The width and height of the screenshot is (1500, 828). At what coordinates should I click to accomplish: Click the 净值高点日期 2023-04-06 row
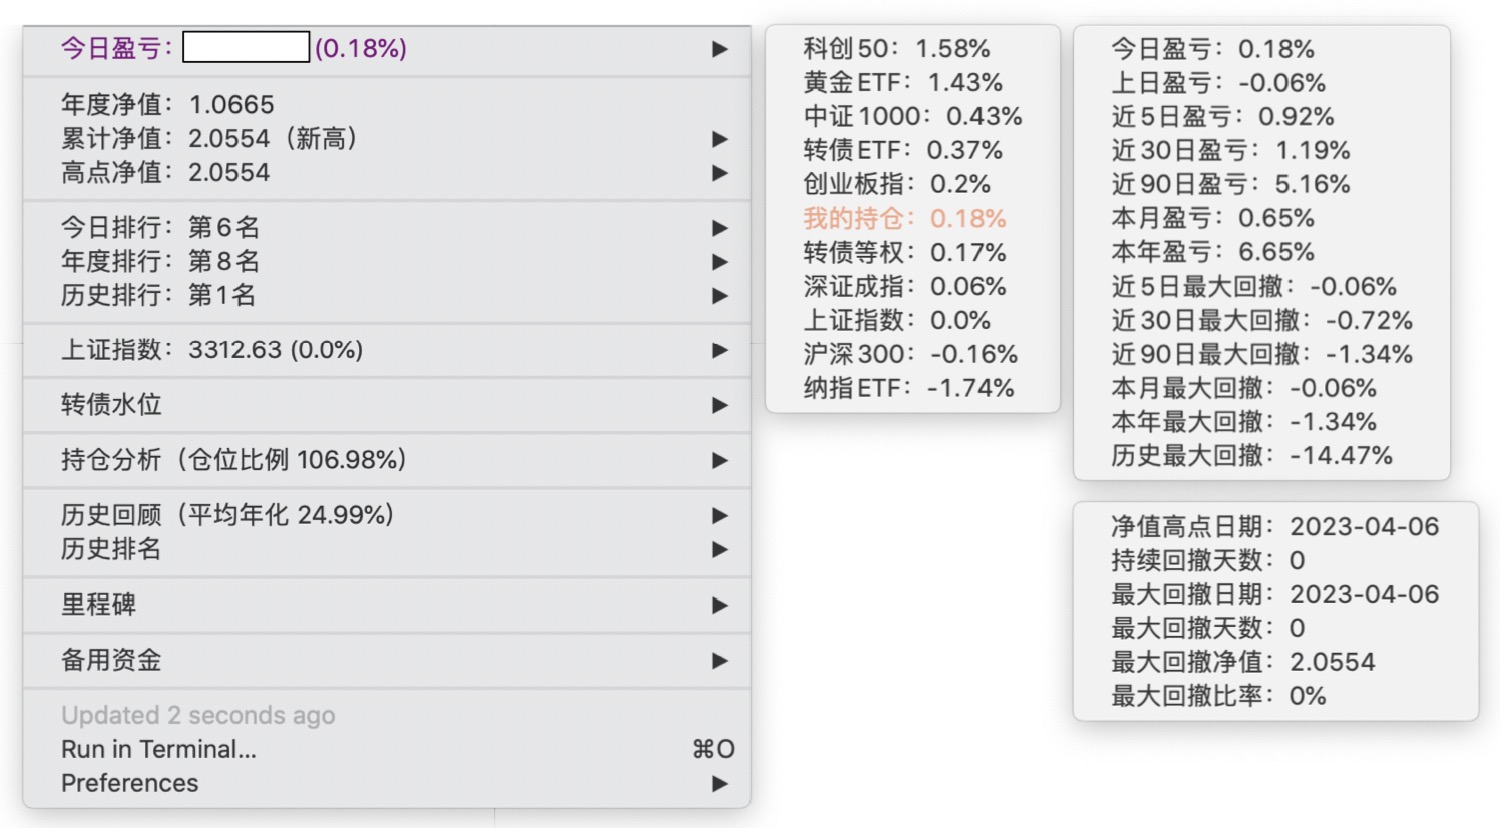(1274, 527)
